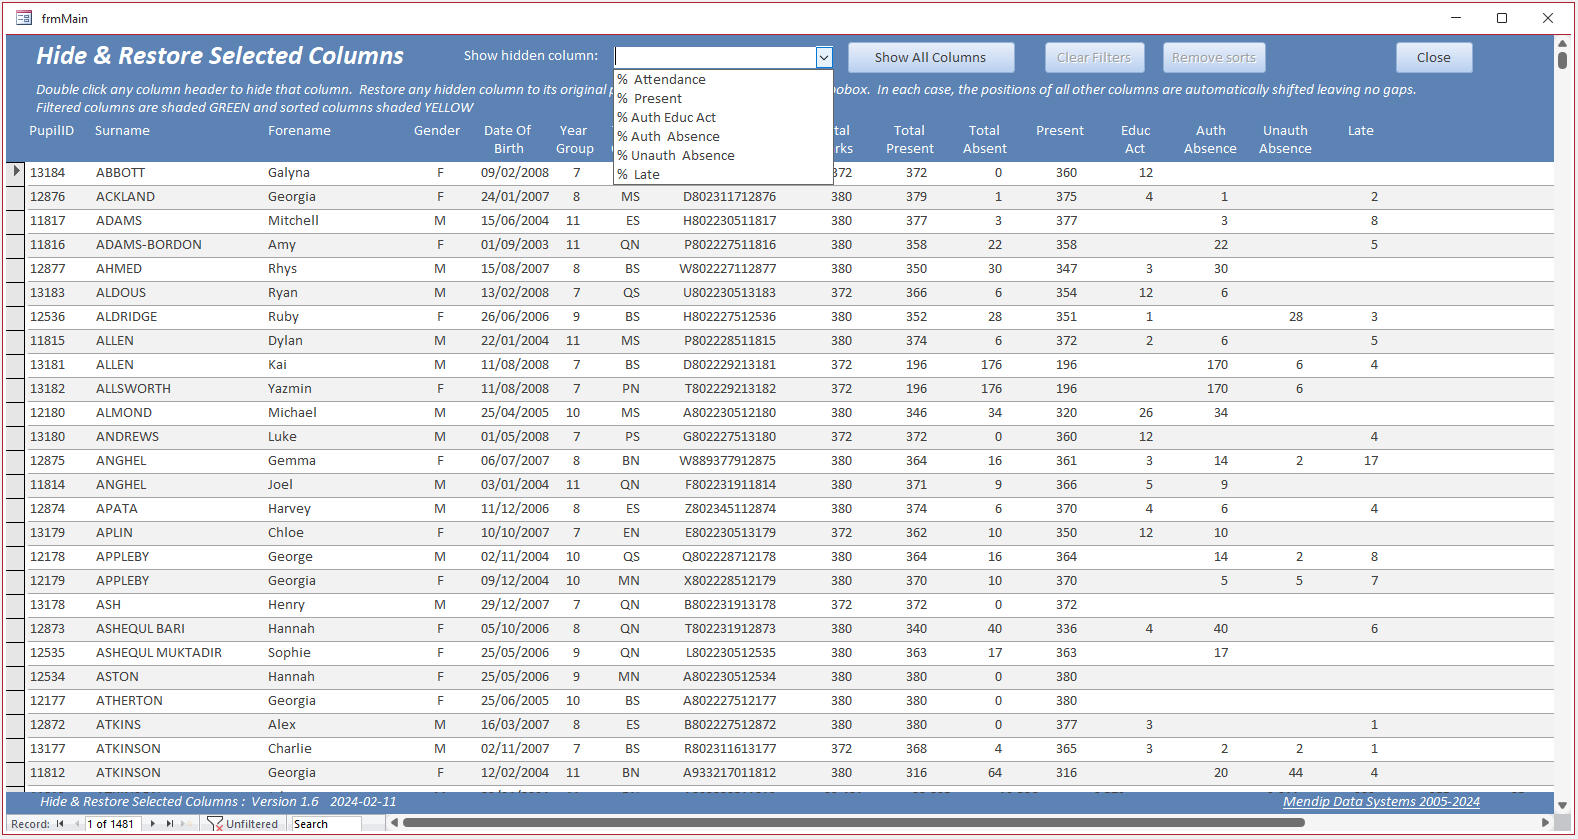Viewport: 1578px width, 839px height.
Task: Click the vertical scrollbar up arrow
Action: pyautogui.click(x=1562, y=43)
